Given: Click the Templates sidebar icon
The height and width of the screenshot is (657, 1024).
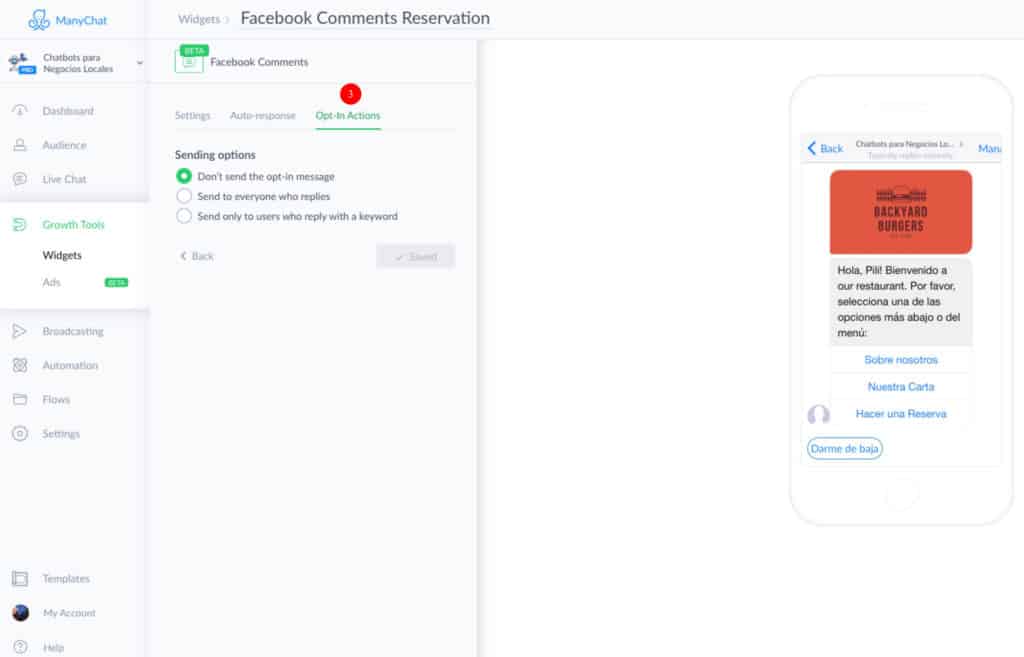Looking at the screenshot, I should [x=20, y=579].
